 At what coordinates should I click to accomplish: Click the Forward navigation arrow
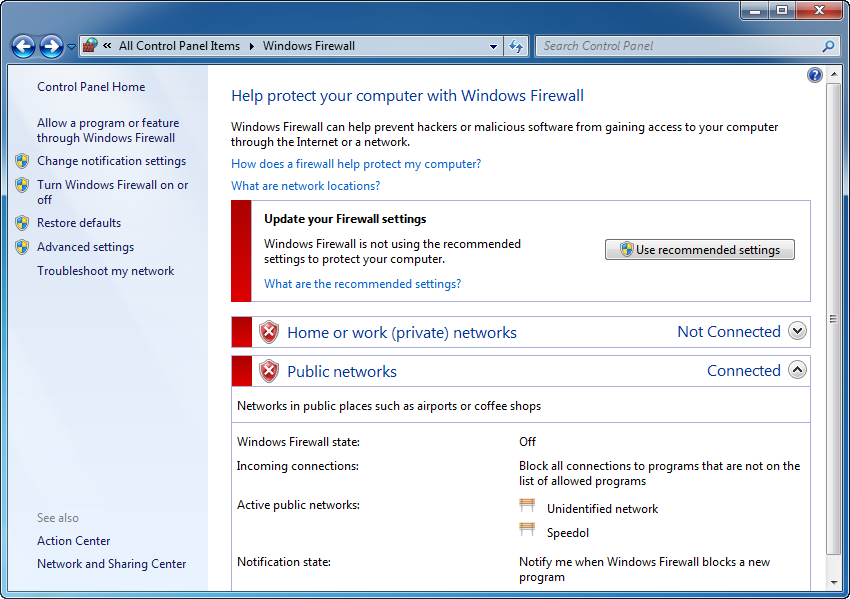(51, 47)
